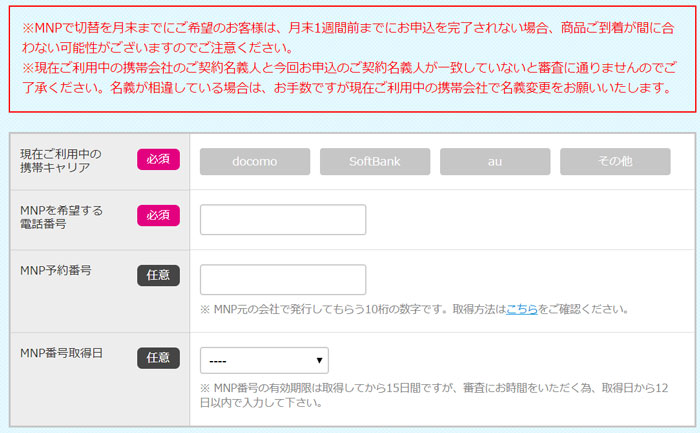The height and width of the screenshot is (433, 700).
Task: Focus the MNP予約番号 input field
Action: pos(283,279)
